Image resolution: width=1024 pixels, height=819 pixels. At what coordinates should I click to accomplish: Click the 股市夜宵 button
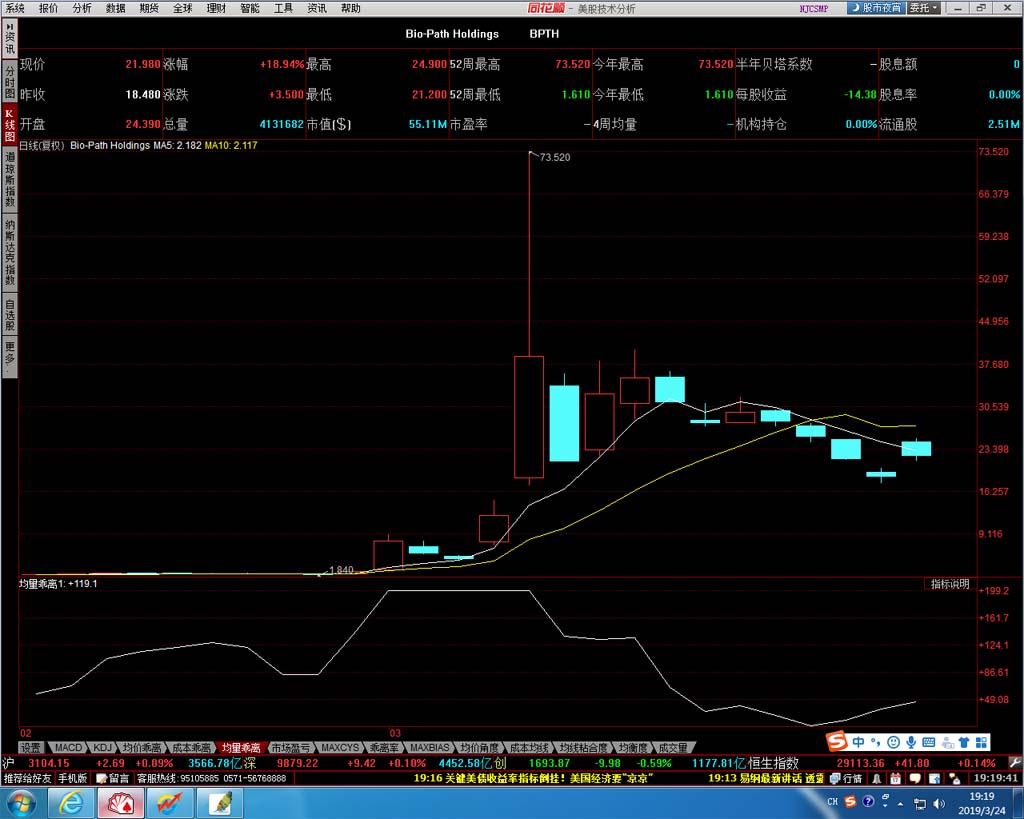pos(876,8)
